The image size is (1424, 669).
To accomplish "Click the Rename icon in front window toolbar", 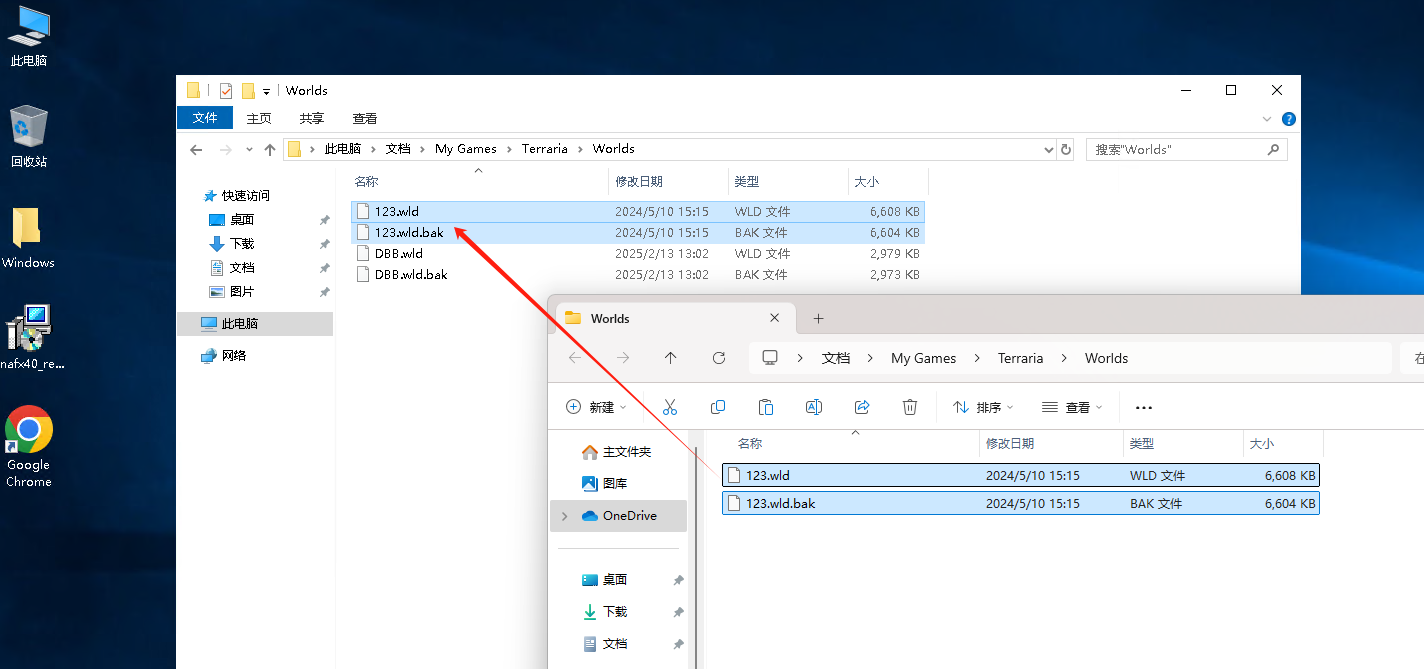I will (814, 407).
